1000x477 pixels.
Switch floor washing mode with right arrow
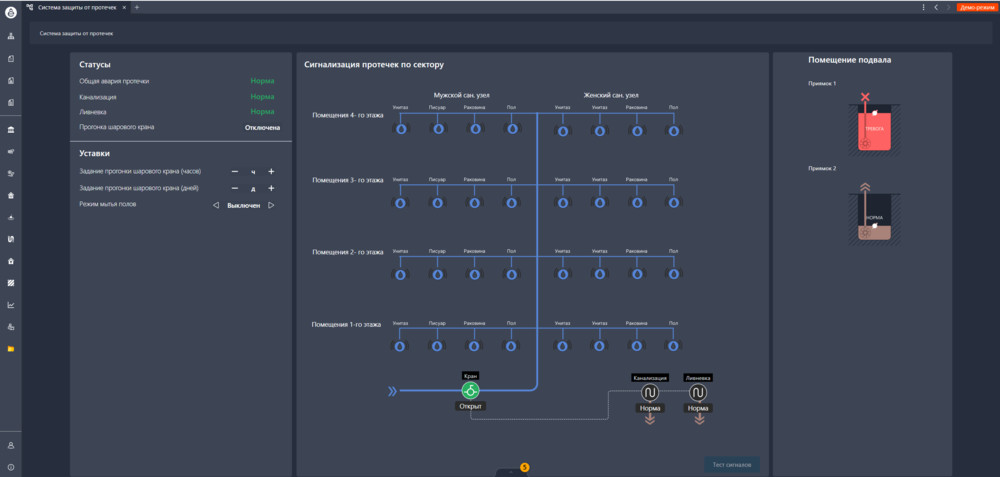pyautogui.click(x=271, y=205)
